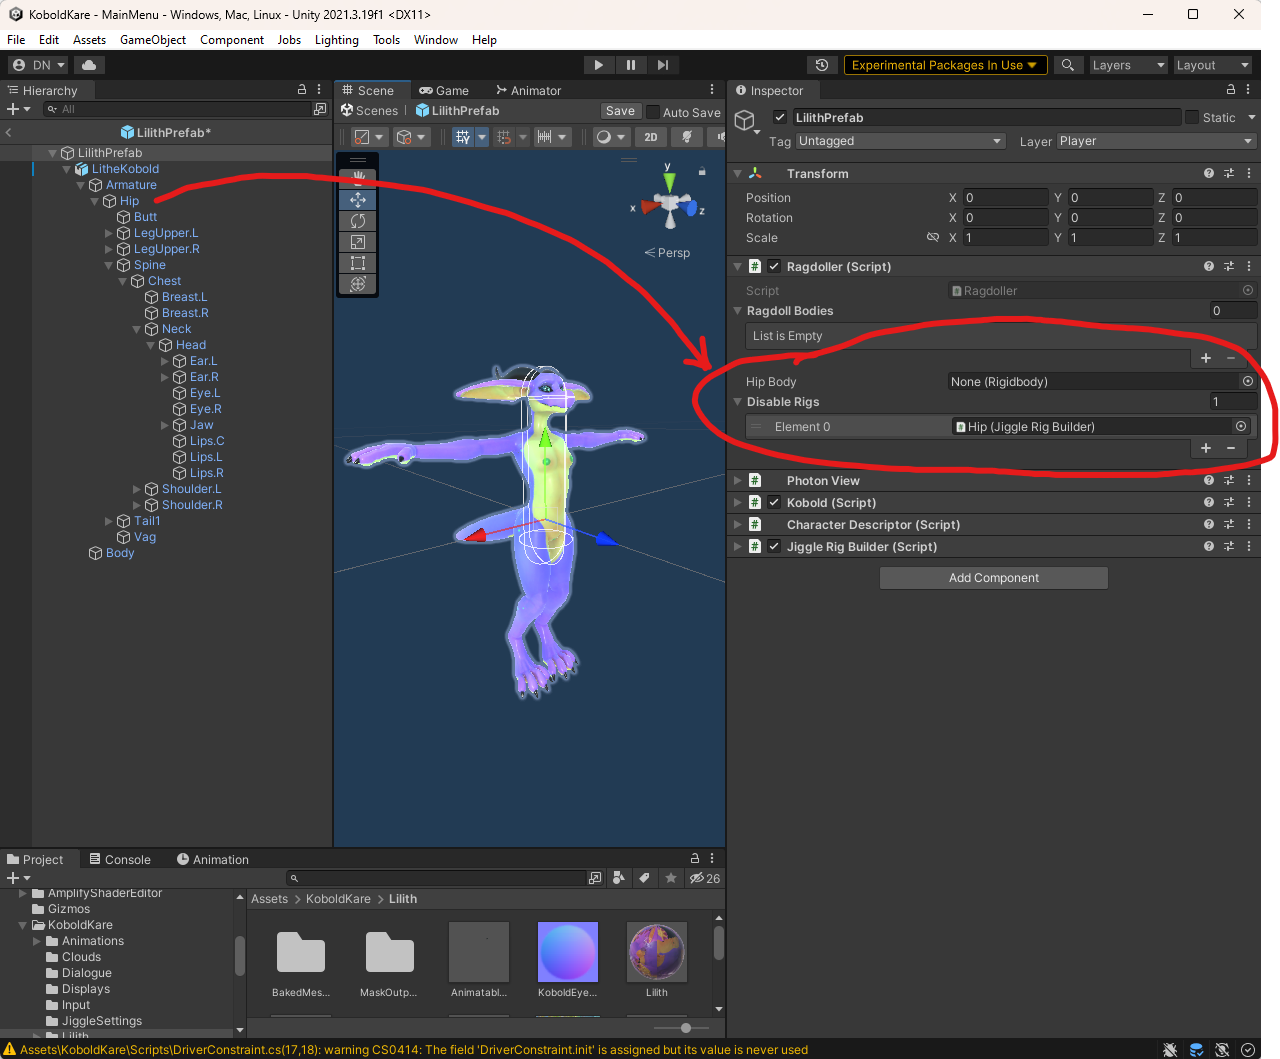
Task: Disable the Ragdoller script checkbox
Action: pyautogui.click(x=774, y=267)
